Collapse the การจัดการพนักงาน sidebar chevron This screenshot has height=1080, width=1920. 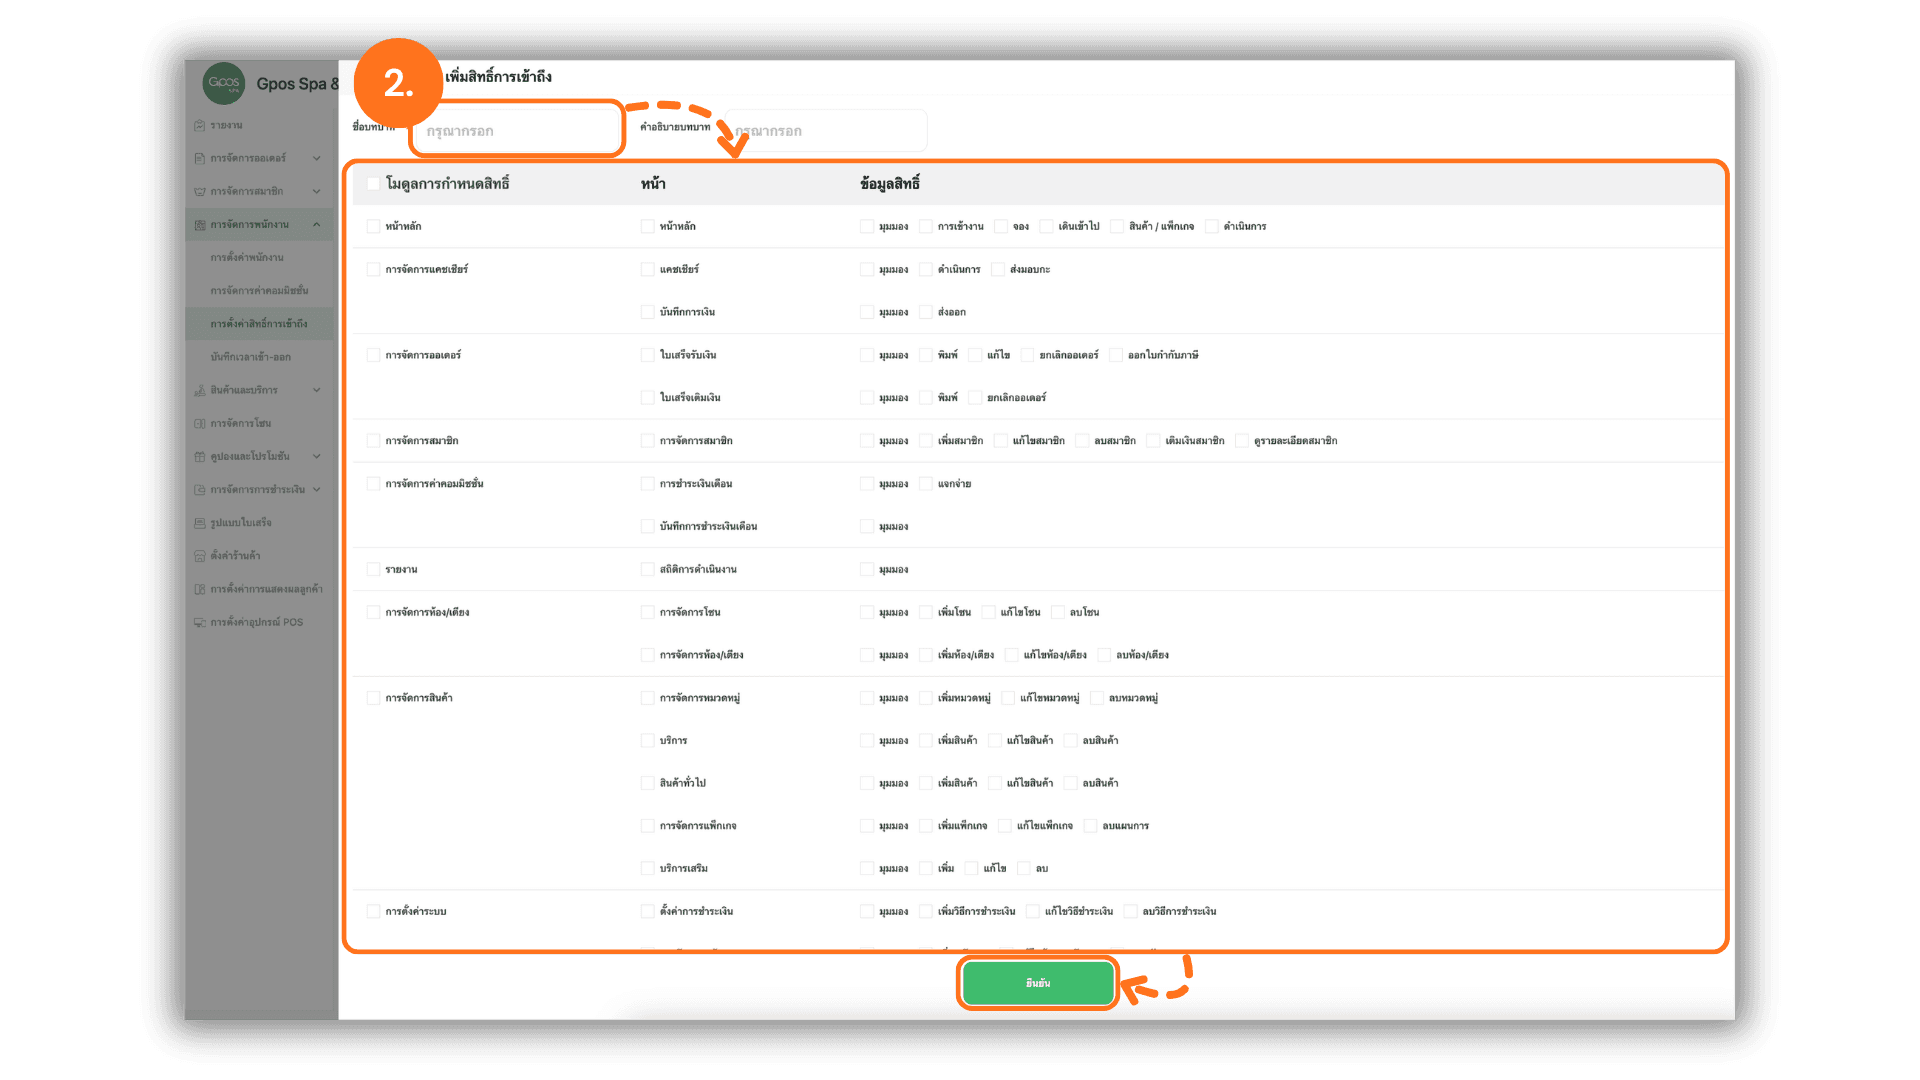click(317, 224)
